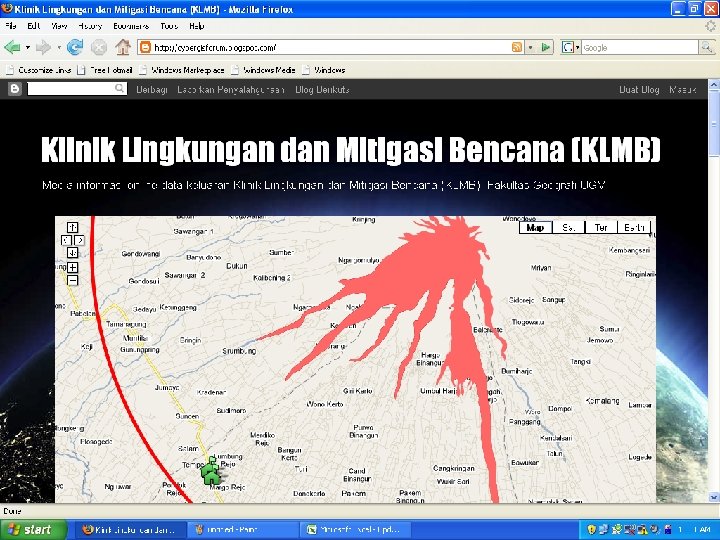Viewport: 720px width, 540px height.
Task: Pan map left arrow control
Action: [x=67, y=240]
